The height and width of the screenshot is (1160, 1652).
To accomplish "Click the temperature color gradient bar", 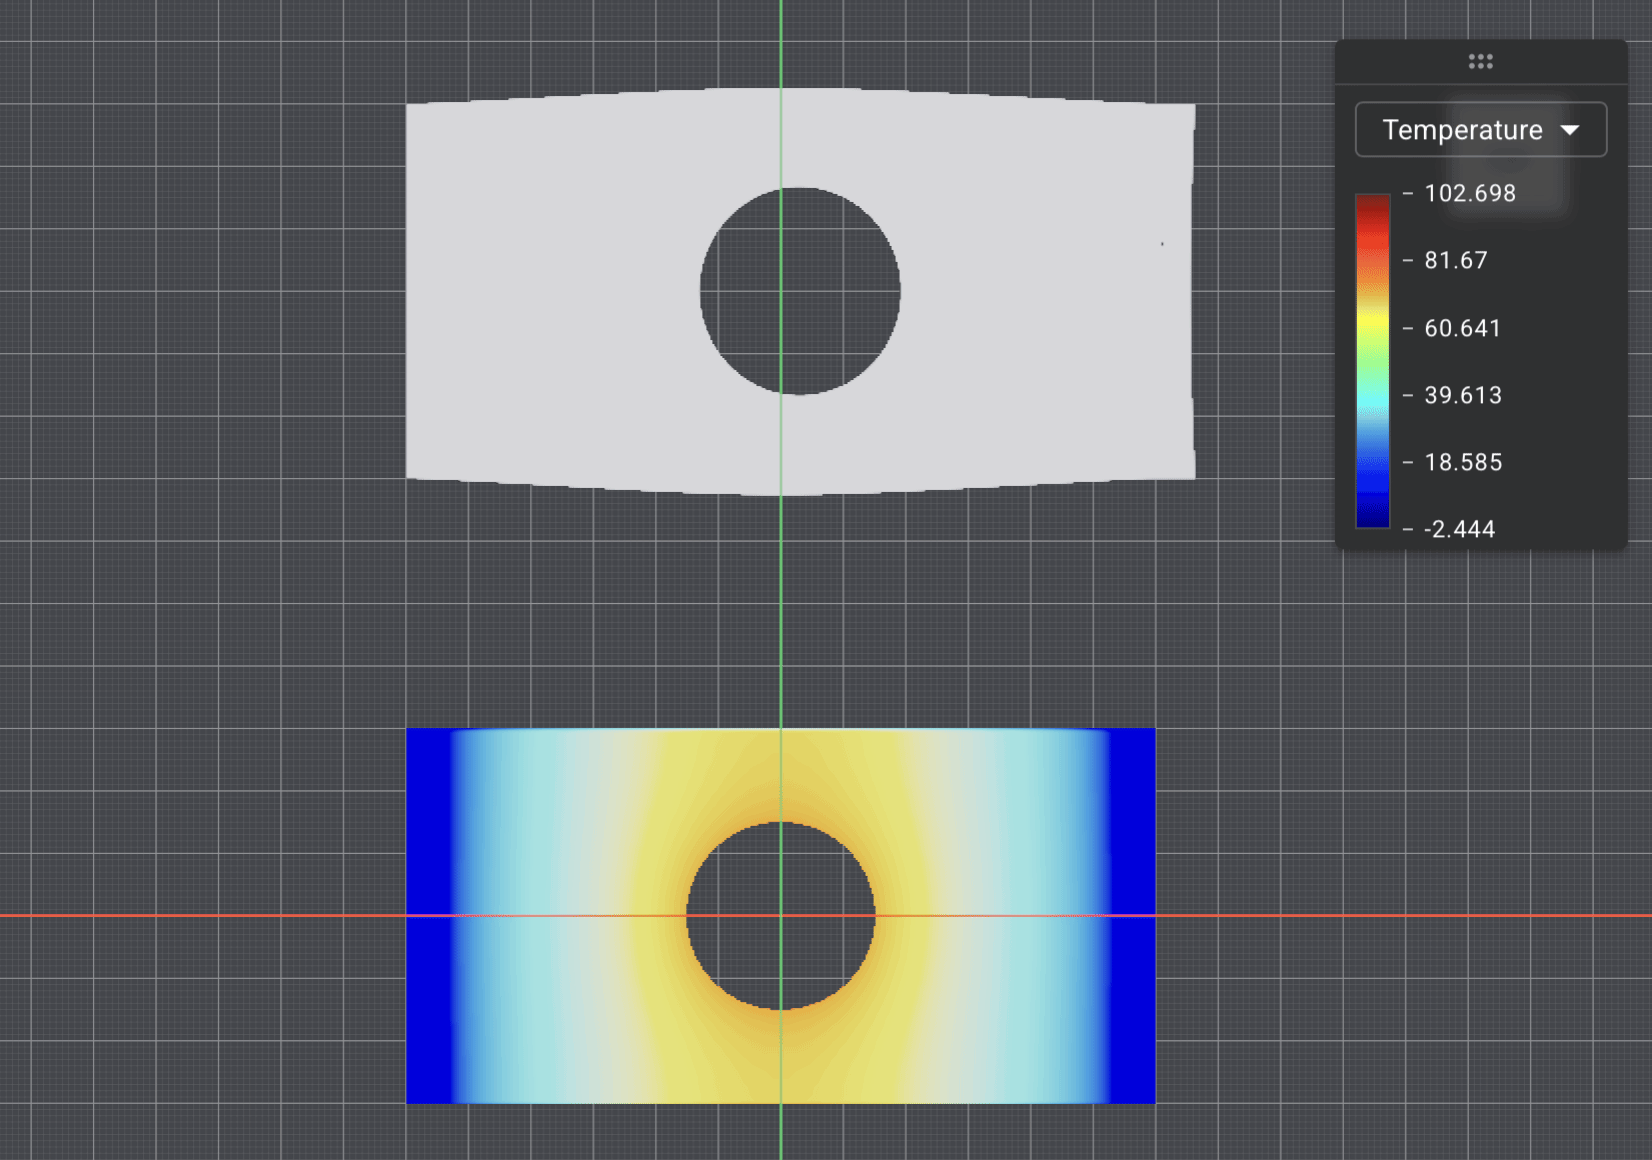I will (x=1372, y=361).
